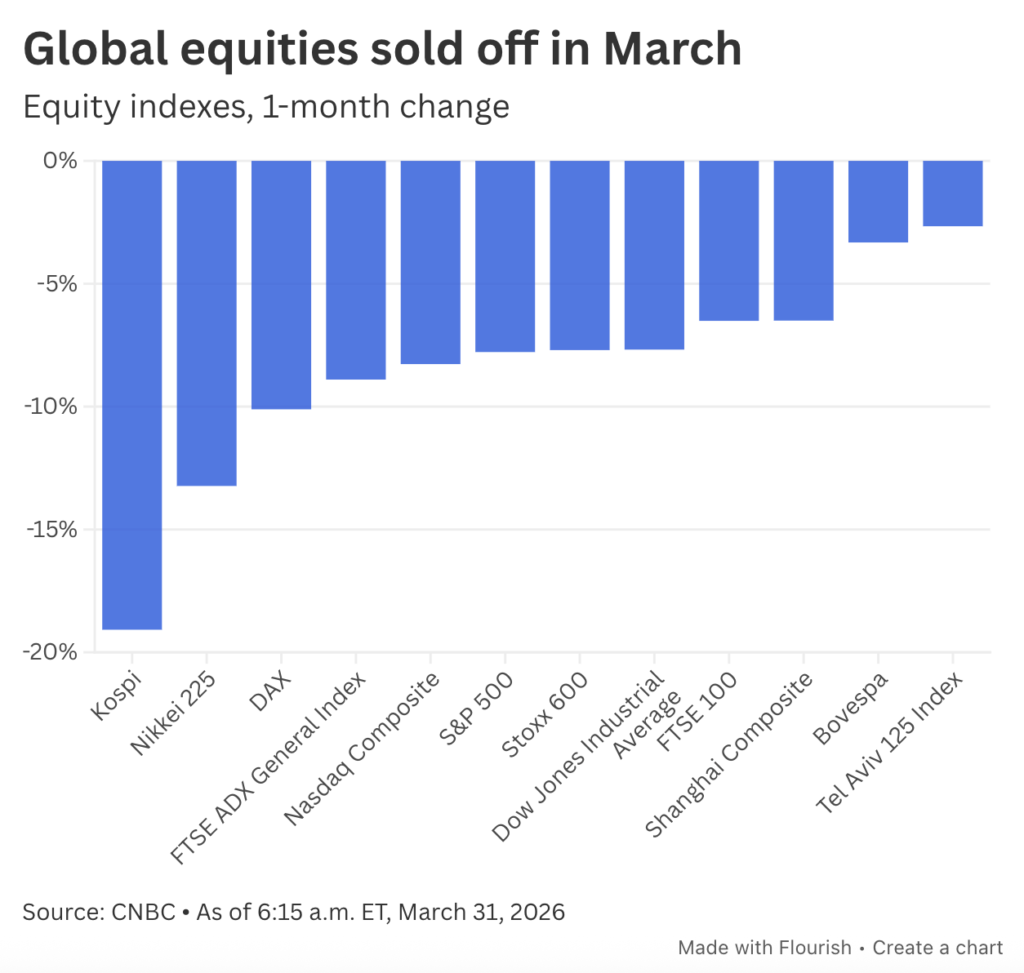The image size is (1024, 973).
Task: Click the subtitle "Equity indexes, 1-month change"
Action: (266, 106)
